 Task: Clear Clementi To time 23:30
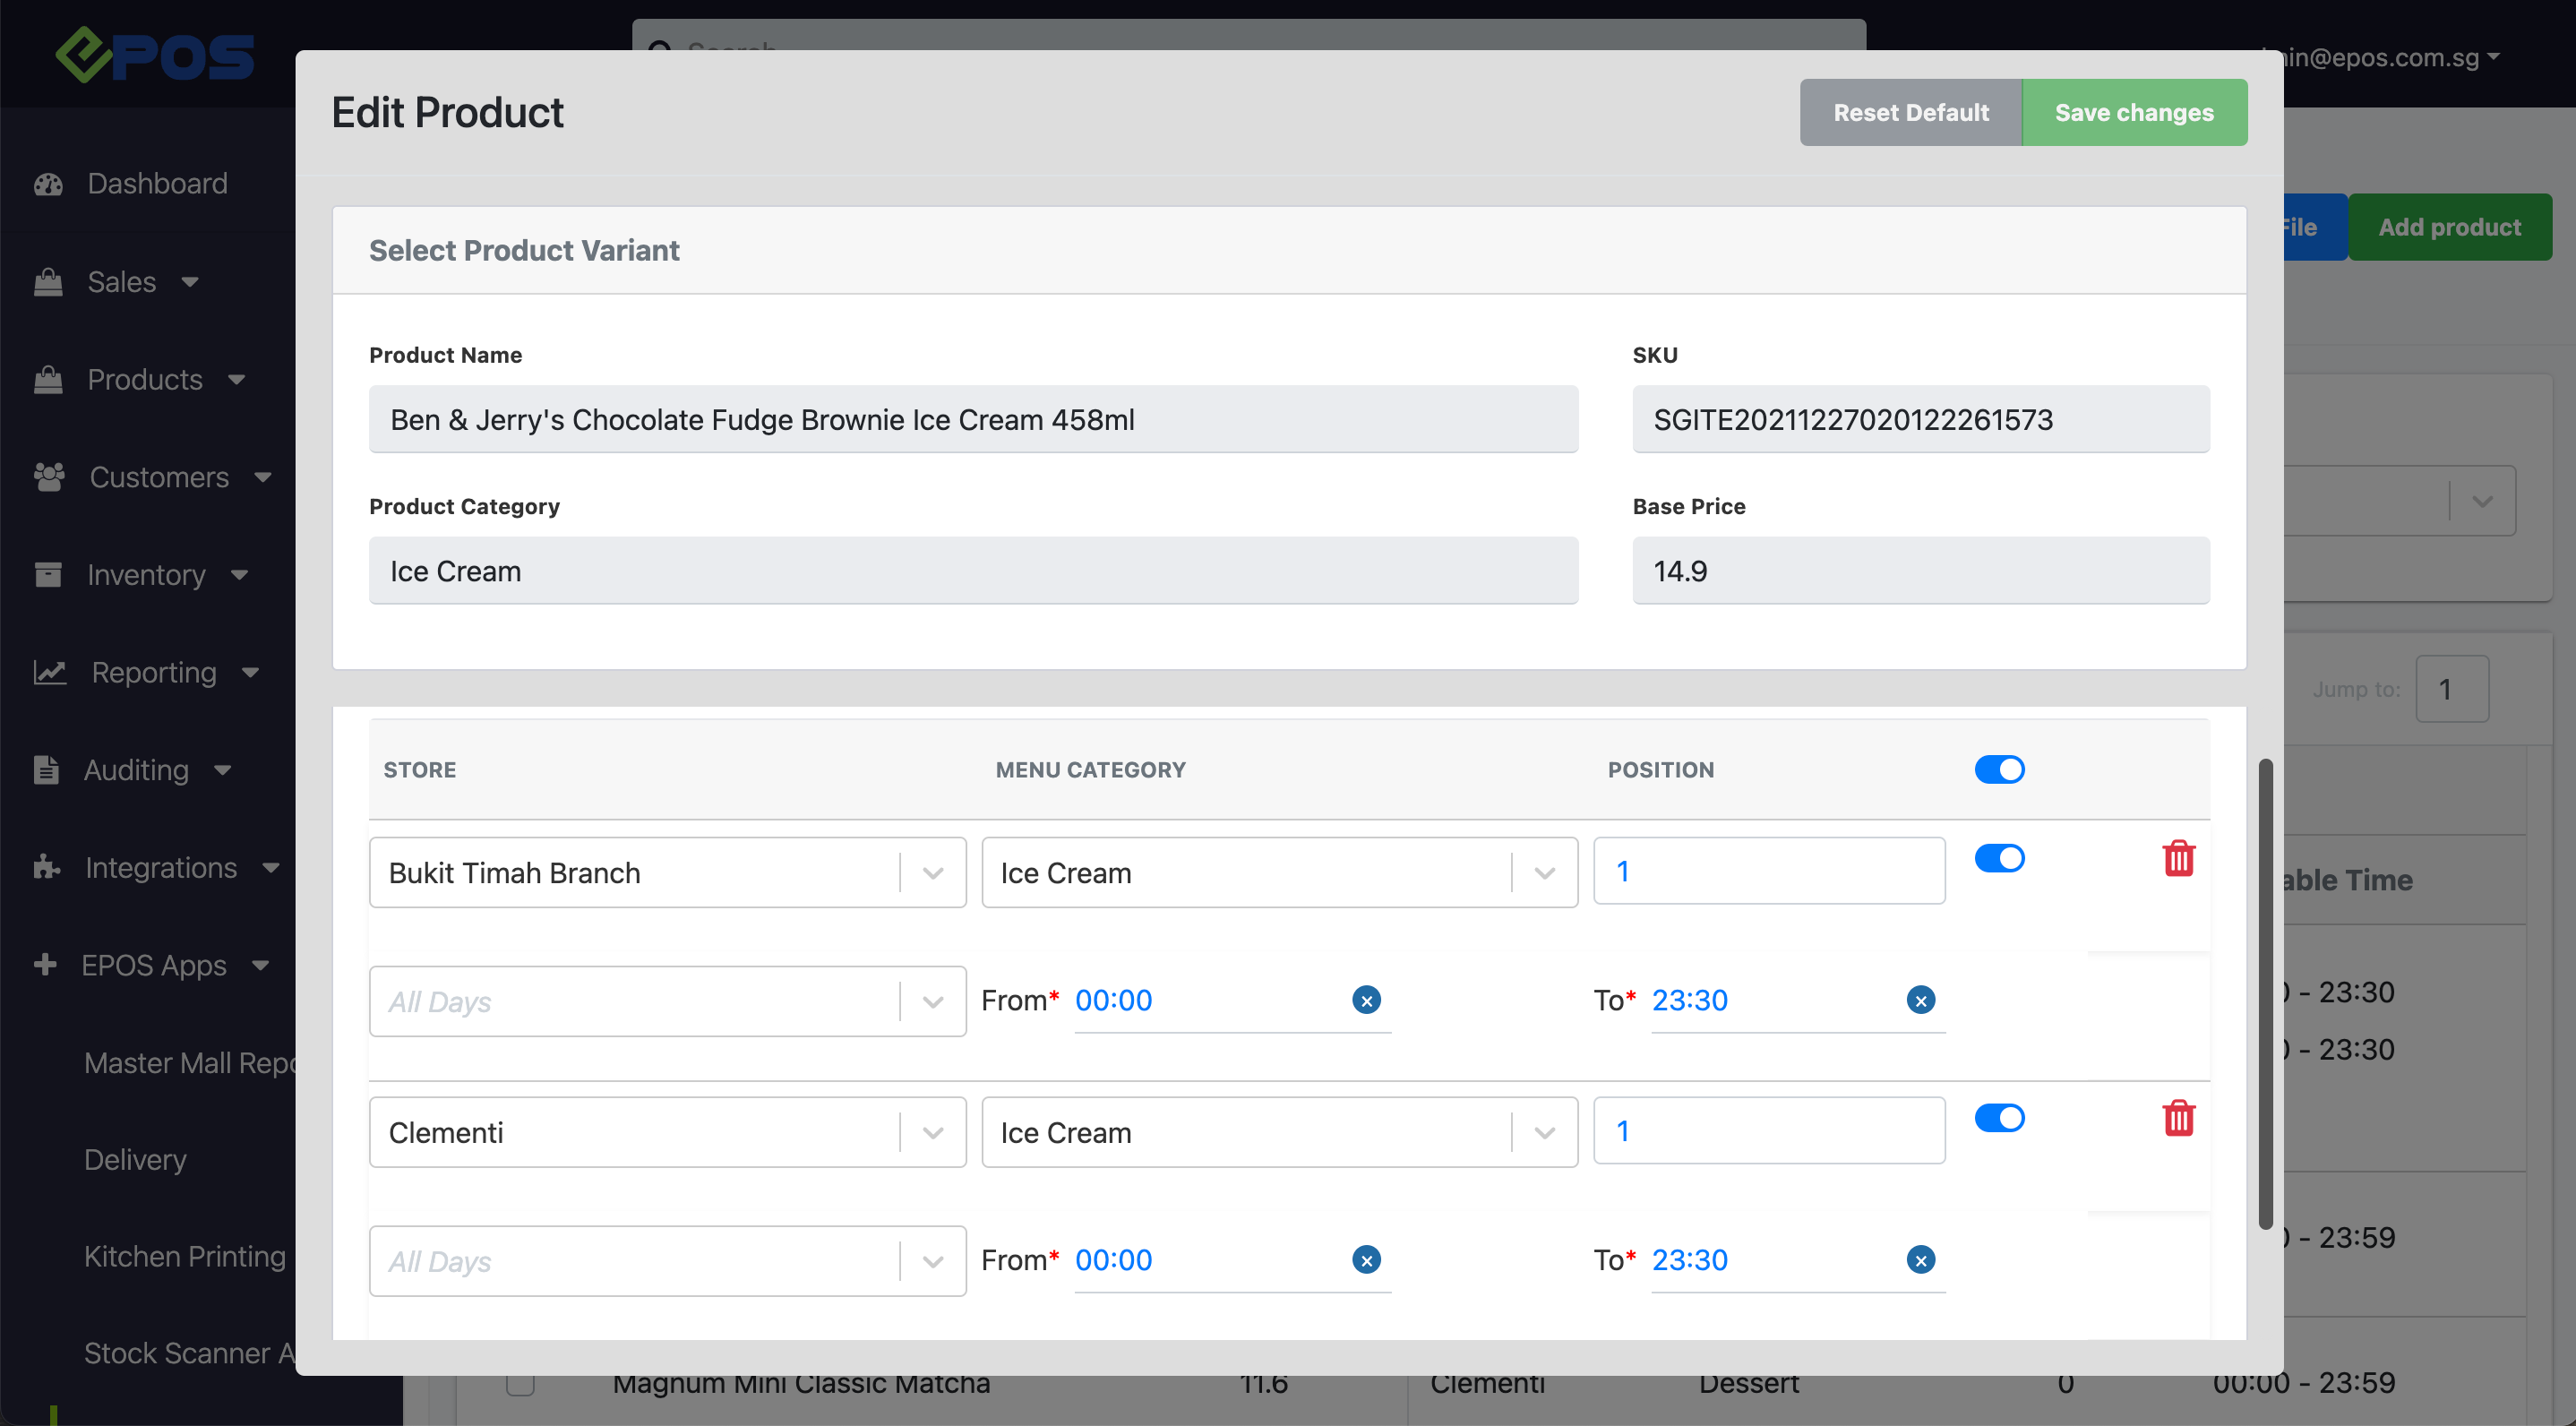tap(1920, 1260)
